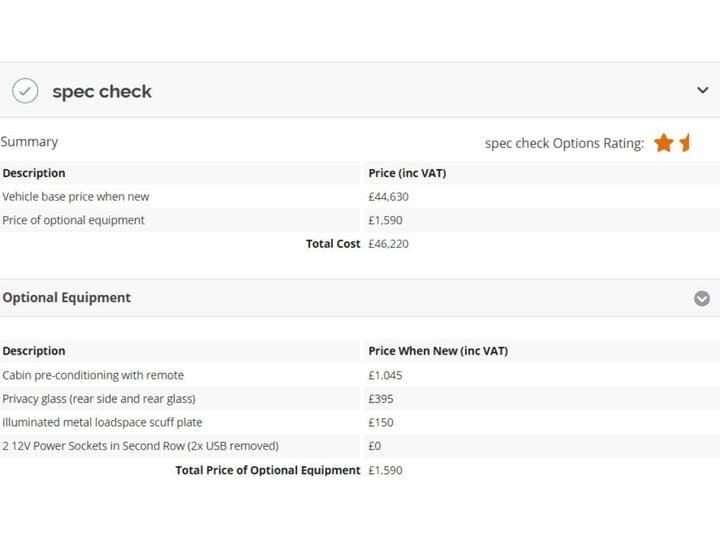Select the £150 price value
Image resolution: width=720 pixels, height=540 pixels.
point(381,422)
